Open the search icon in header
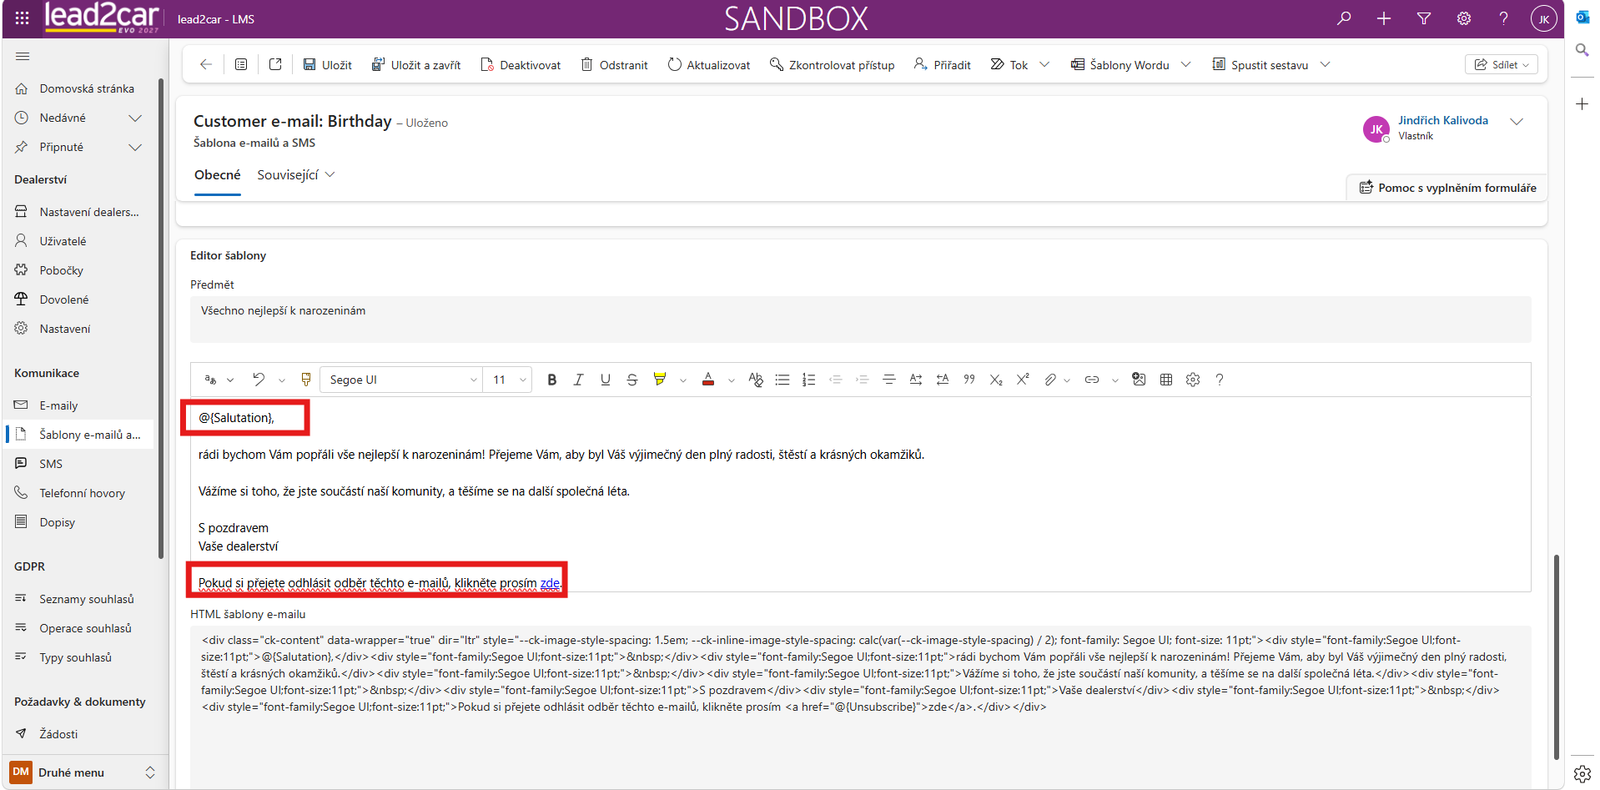The height and width of the screenshot is (790, 1600). [1344, 18]
